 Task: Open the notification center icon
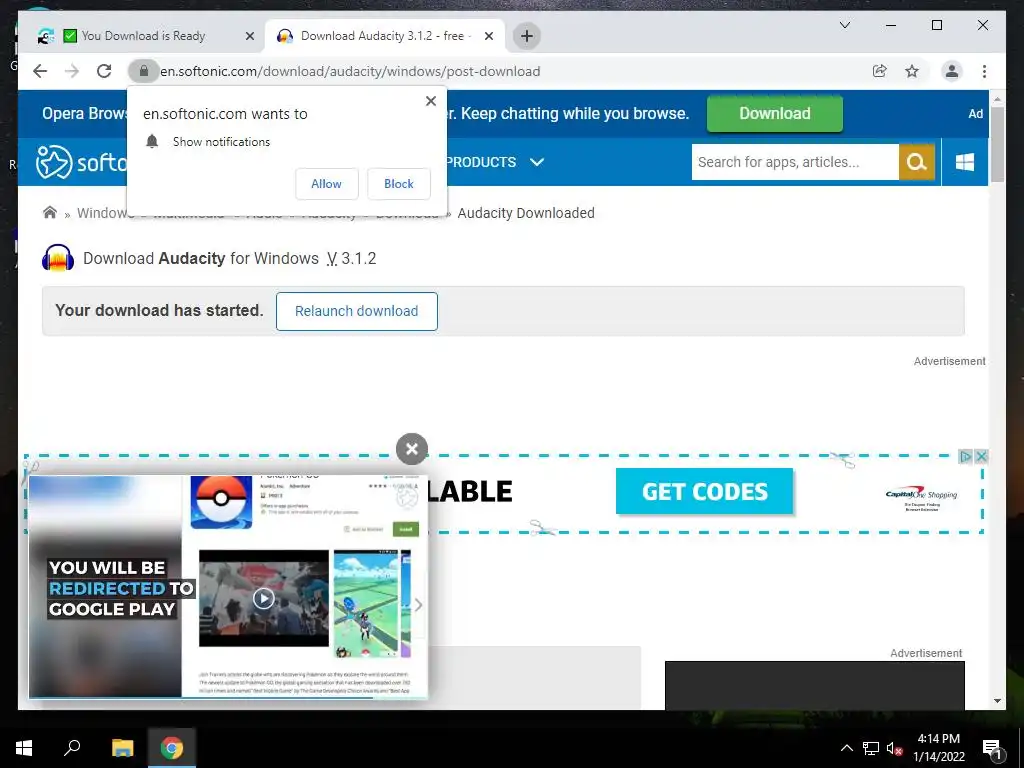tap(991, 748)
